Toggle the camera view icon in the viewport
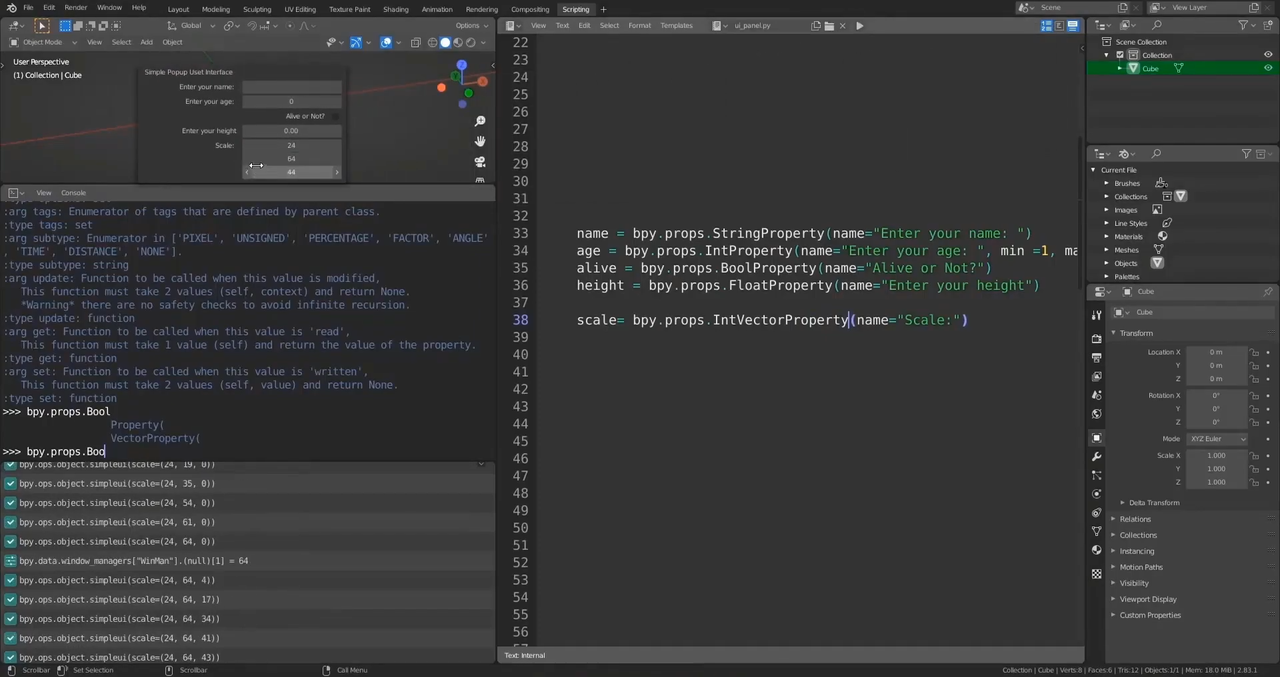This screenshot has height=677, width=1280. (480, 161)
